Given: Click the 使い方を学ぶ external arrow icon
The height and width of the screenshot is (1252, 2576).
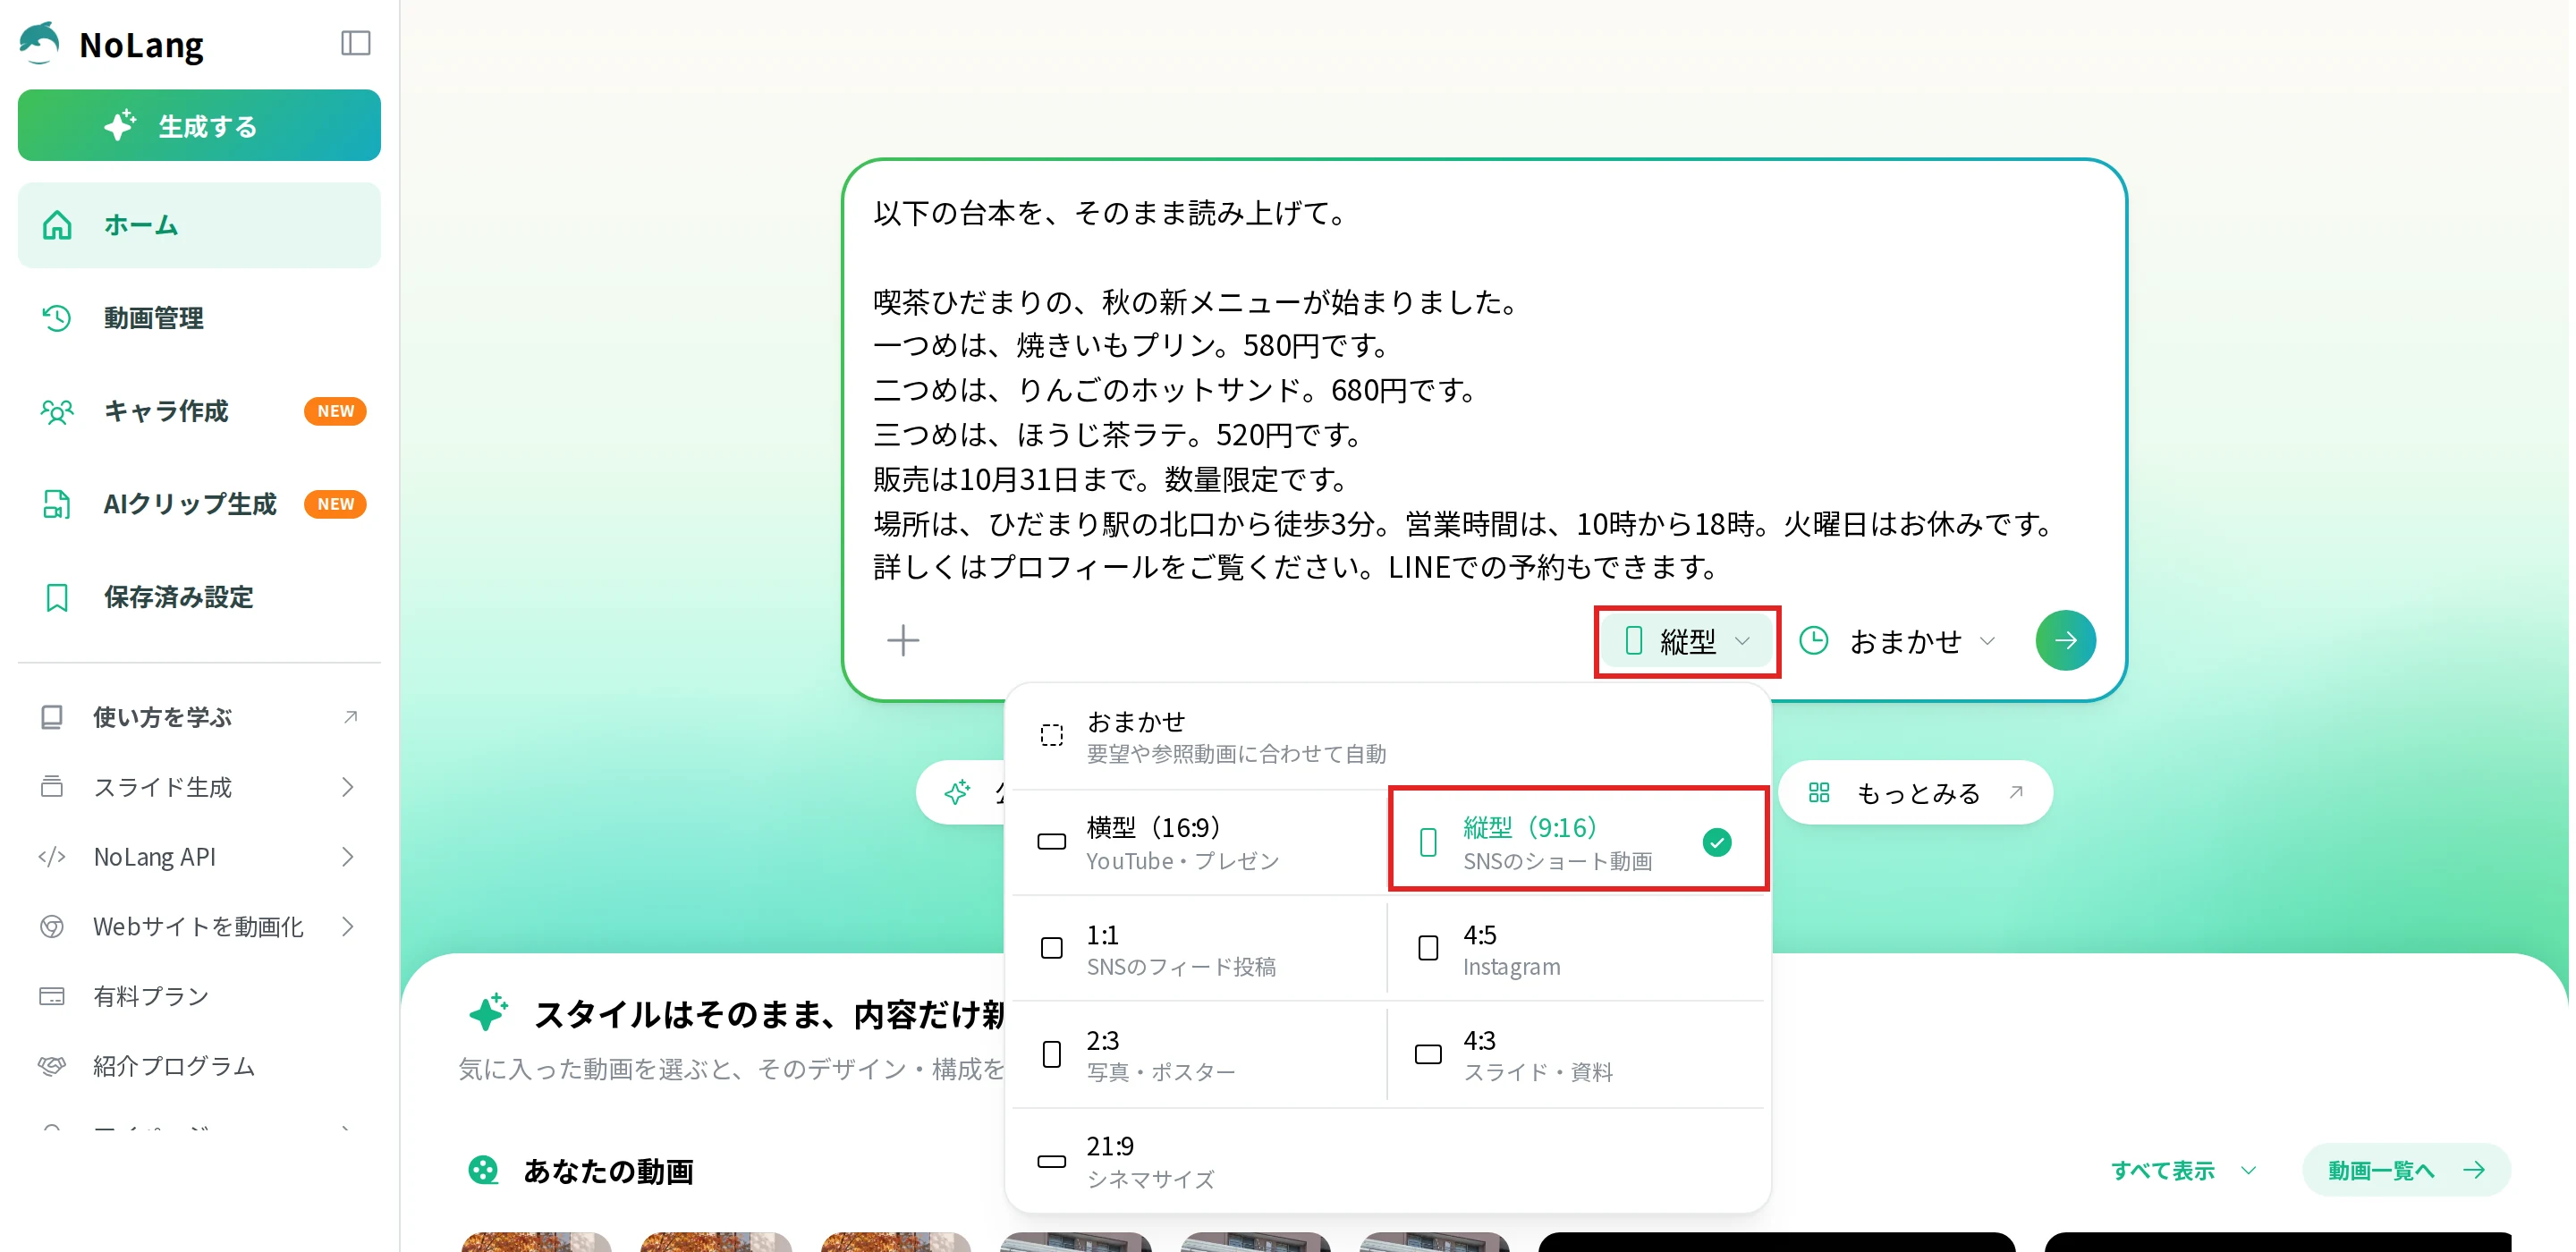Looking at the screenshot, I should click(350, 717).
